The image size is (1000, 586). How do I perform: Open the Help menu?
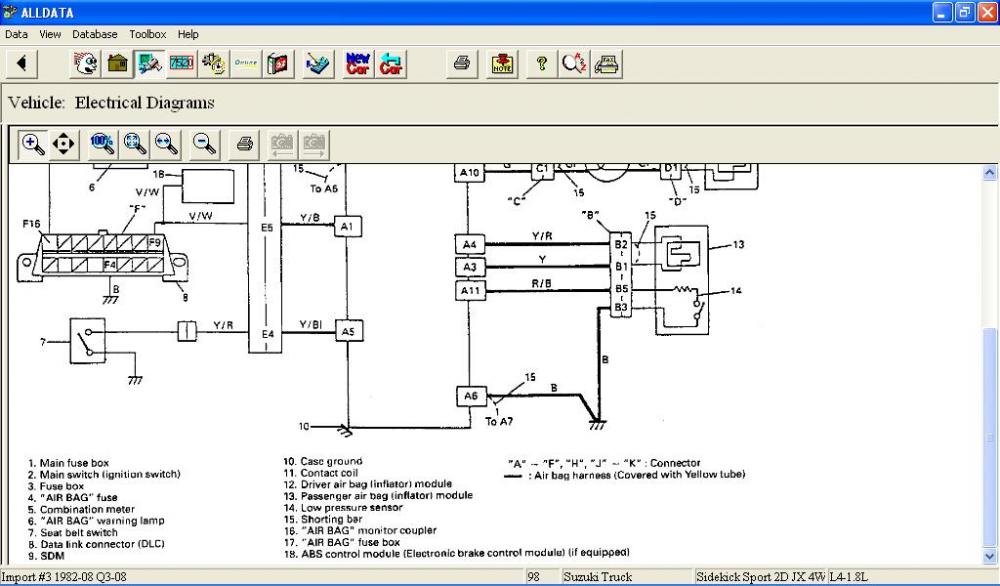click(188, 34)
